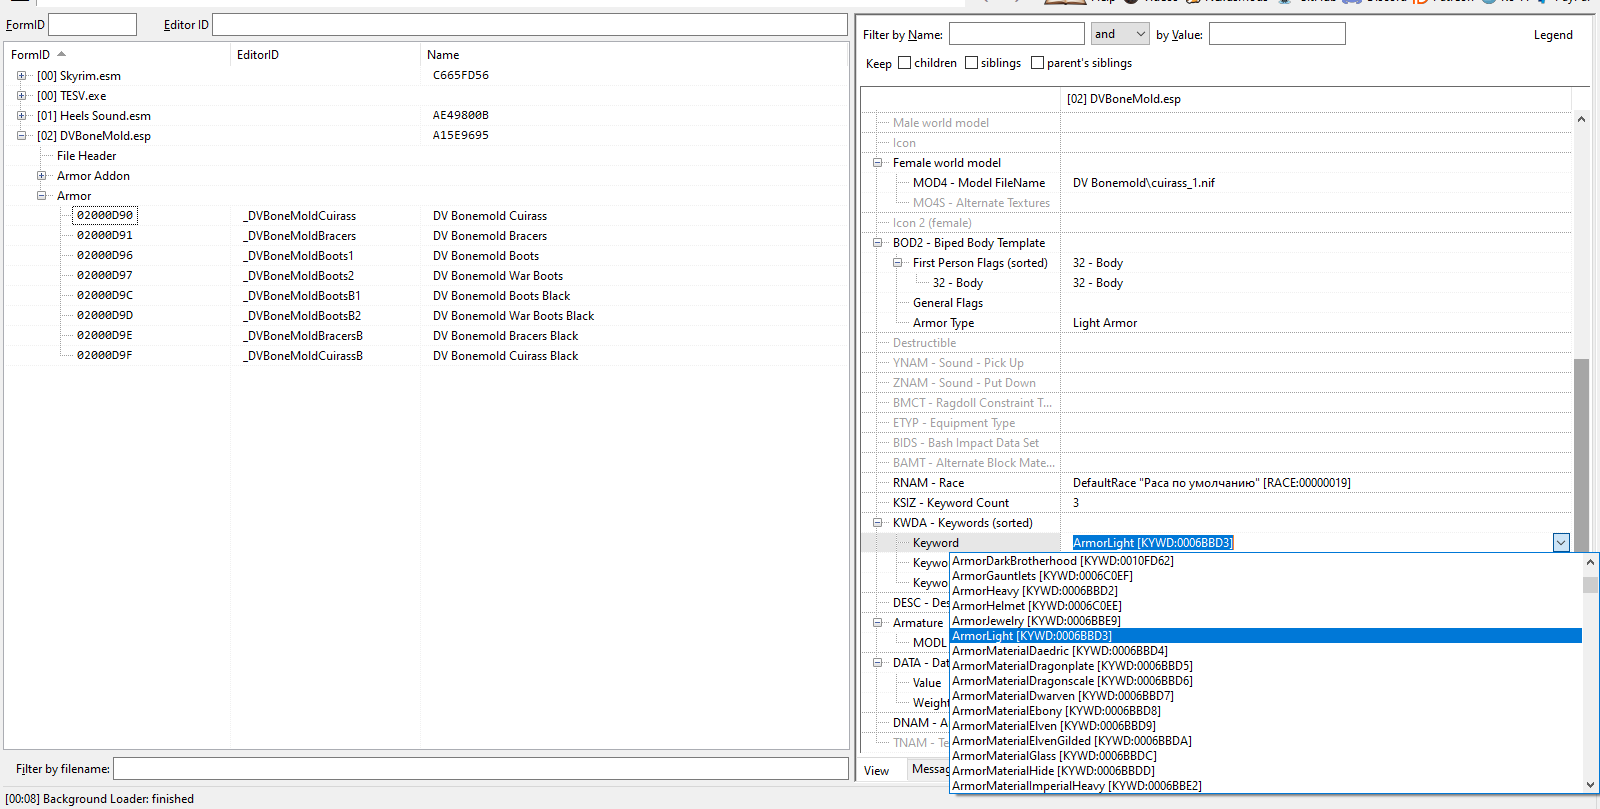
Task: Click the Light Armor type value
Action: coord(1105,323)
